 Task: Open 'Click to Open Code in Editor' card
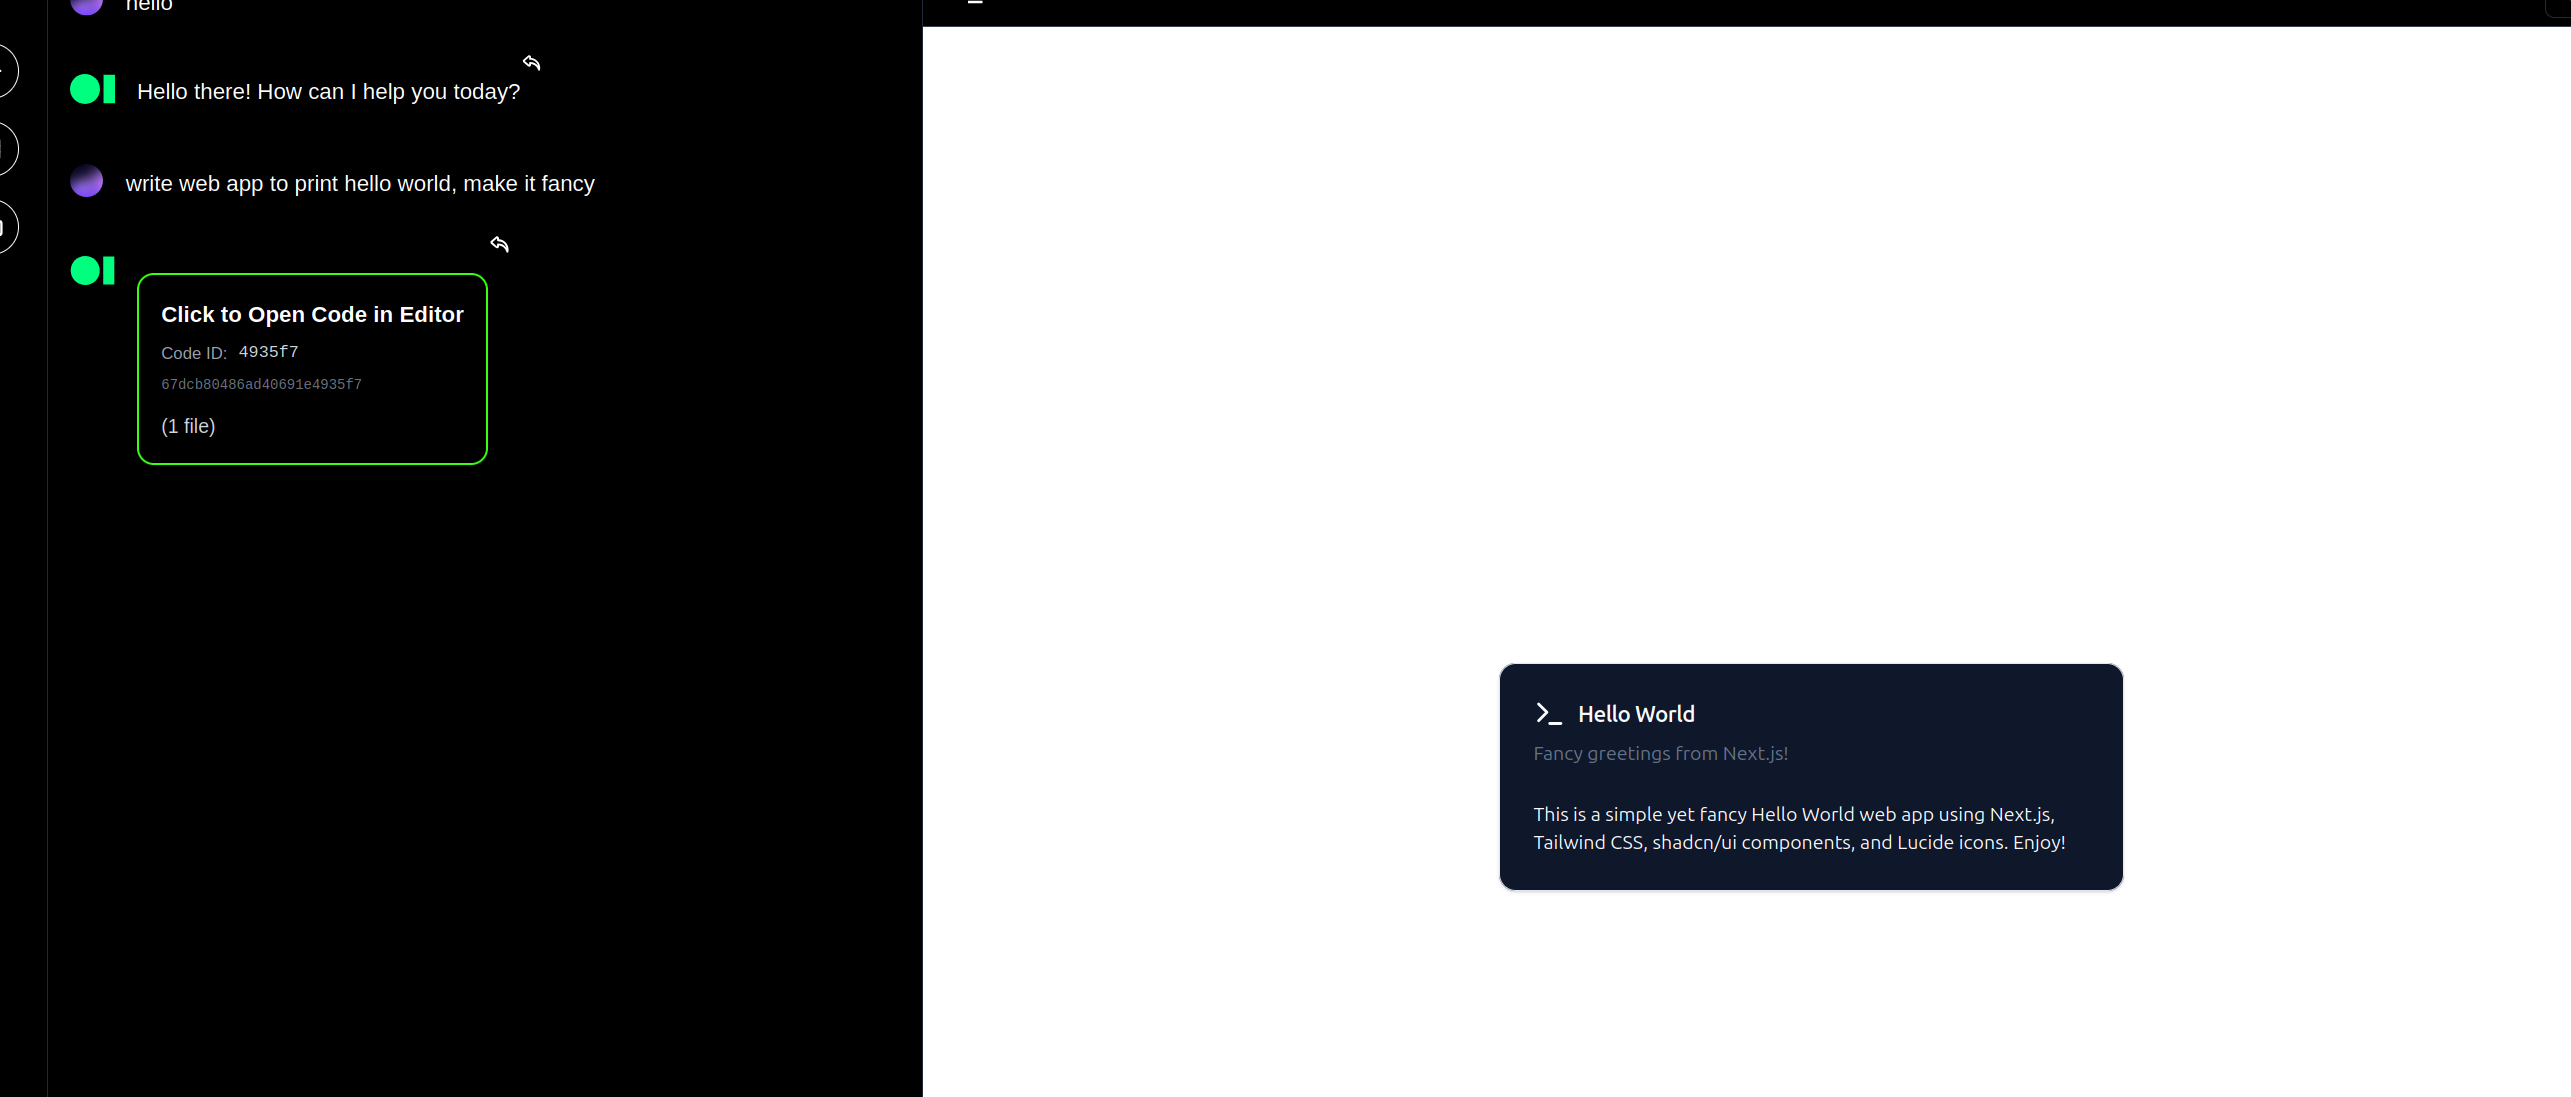pyautogui.click(x=312, y=315)
